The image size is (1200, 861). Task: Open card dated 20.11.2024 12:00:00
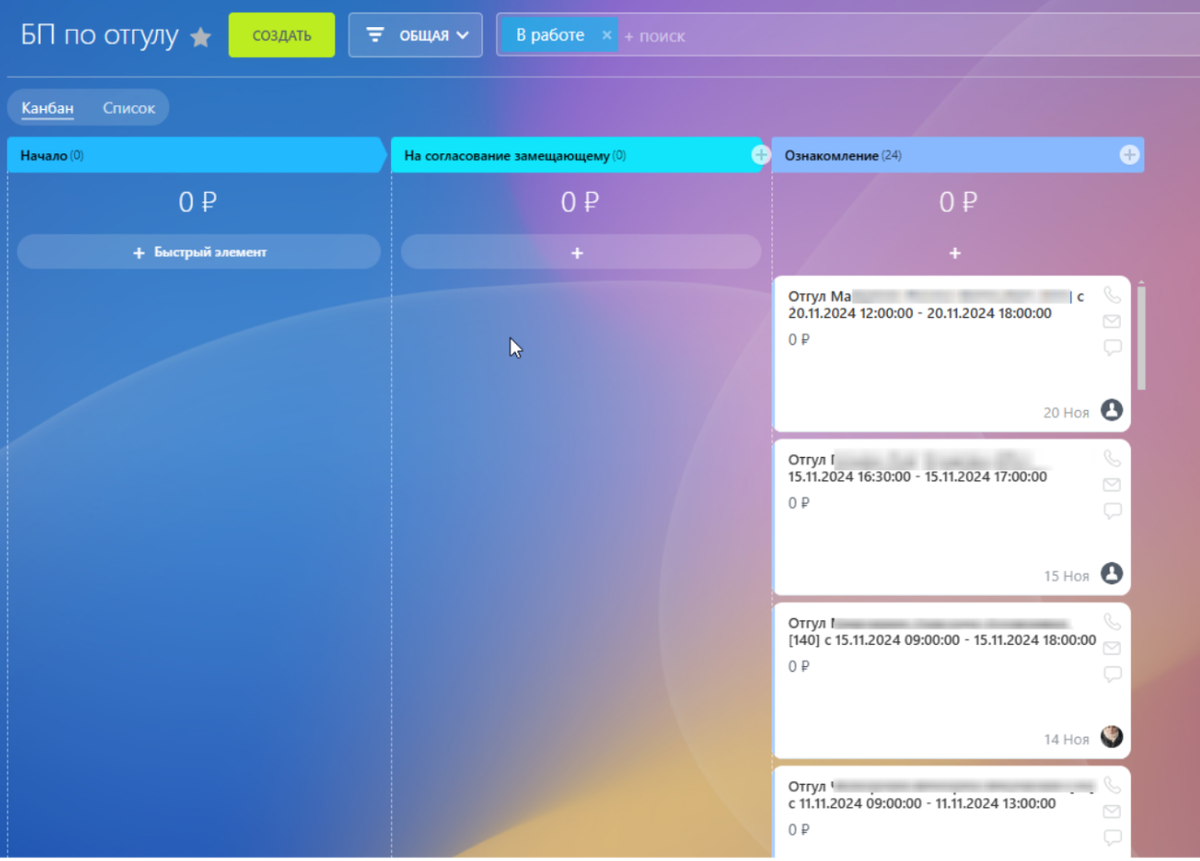(952, 354)
